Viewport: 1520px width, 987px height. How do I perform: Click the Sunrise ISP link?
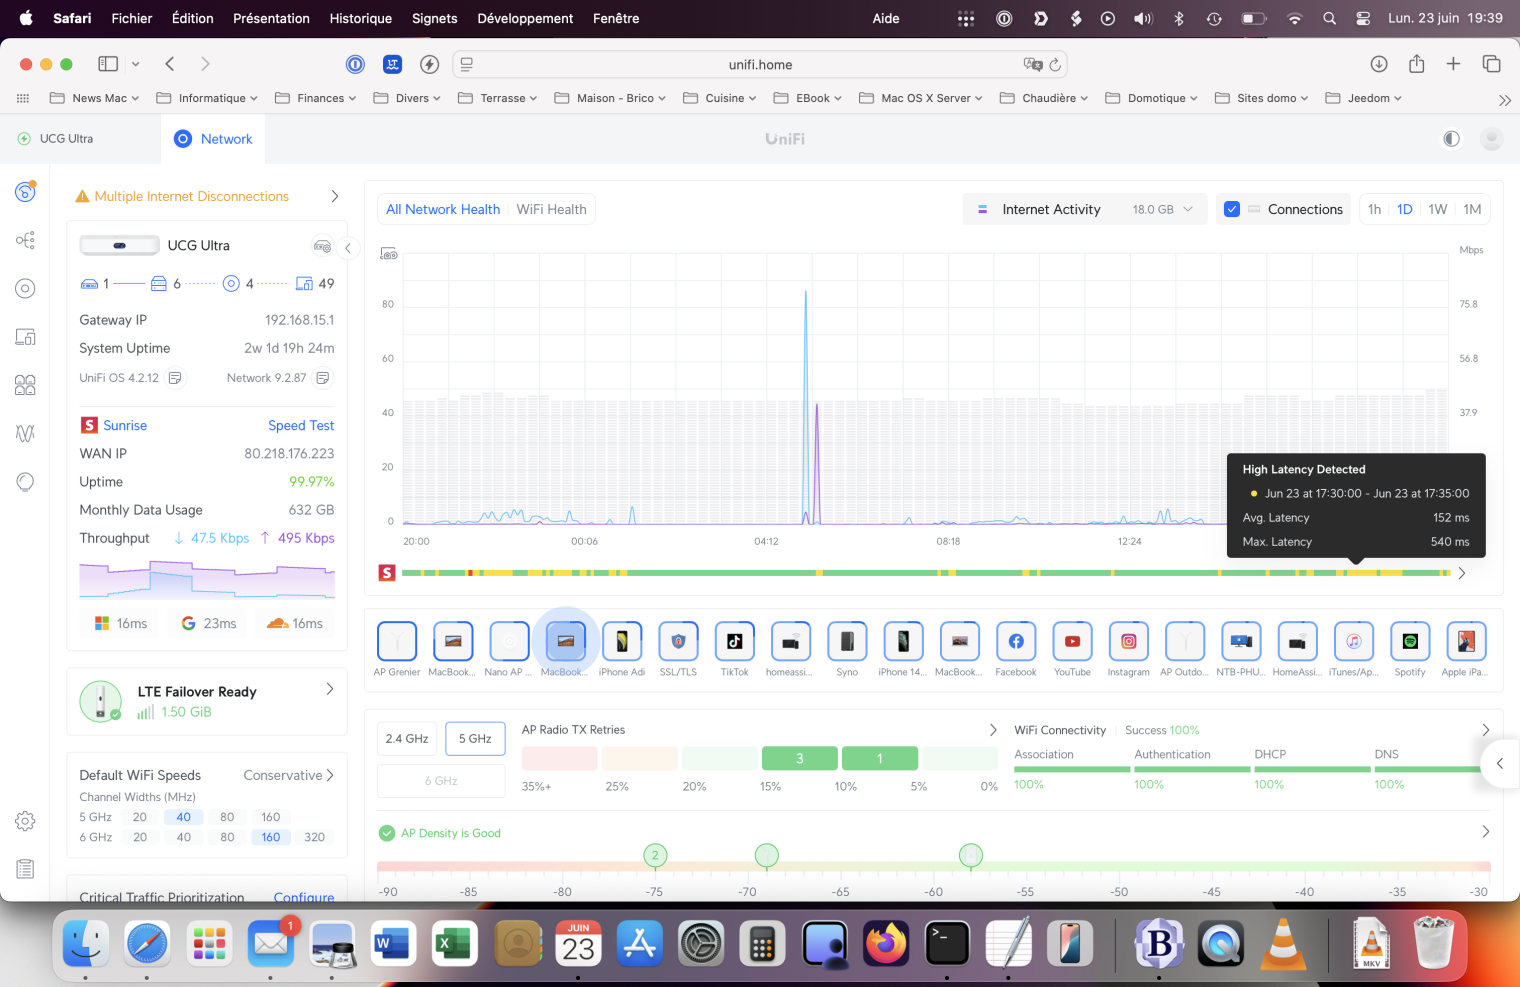coord(125,426)
